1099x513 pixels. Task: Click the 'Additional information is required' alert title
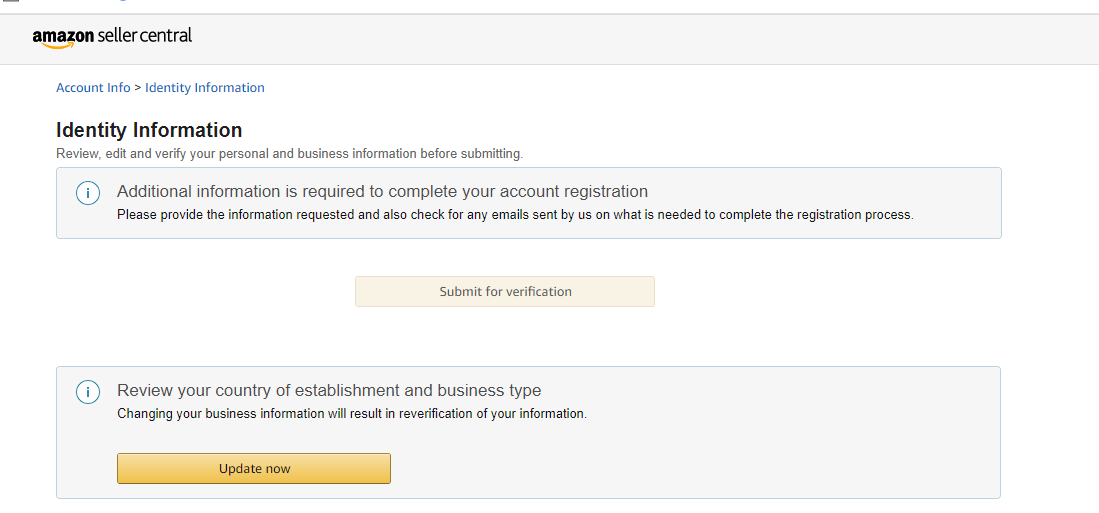point(382,191)
